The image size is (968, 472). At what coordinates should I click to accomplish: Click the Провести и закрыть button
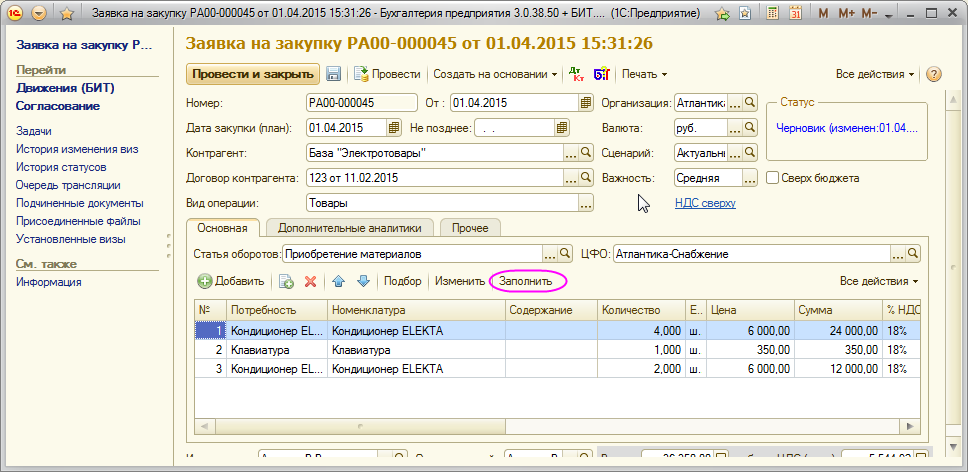pos(253,74)
